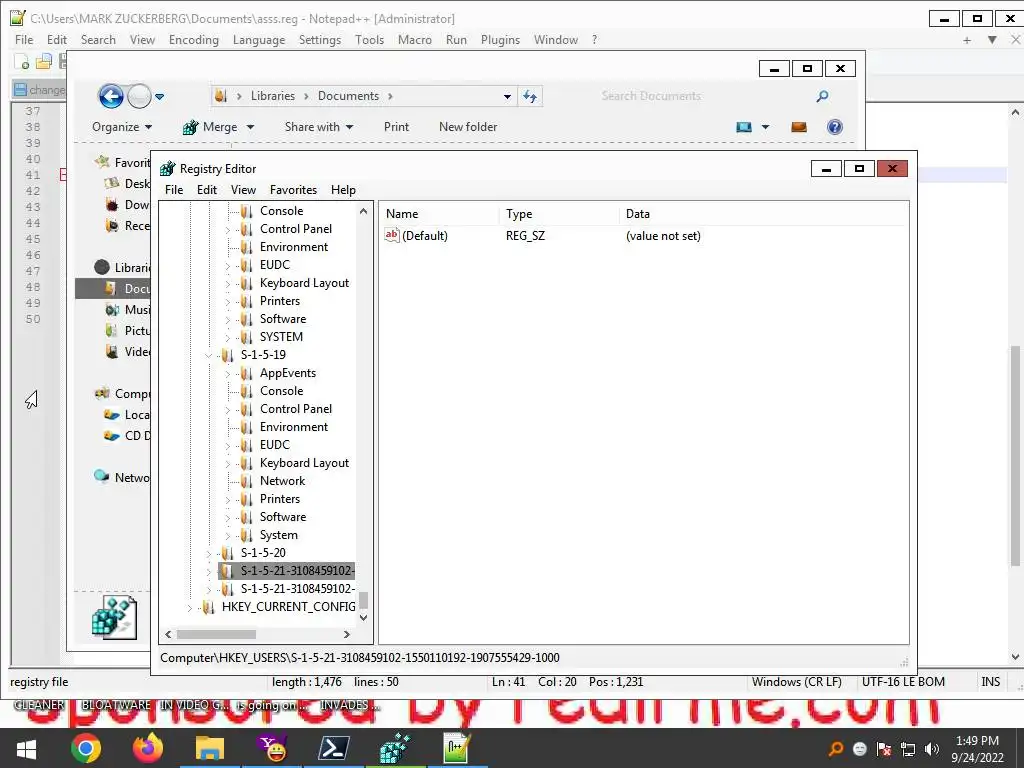Click the orange search tray icon
The height and width of the screenshot is (768, 1024).
(835, 750)
